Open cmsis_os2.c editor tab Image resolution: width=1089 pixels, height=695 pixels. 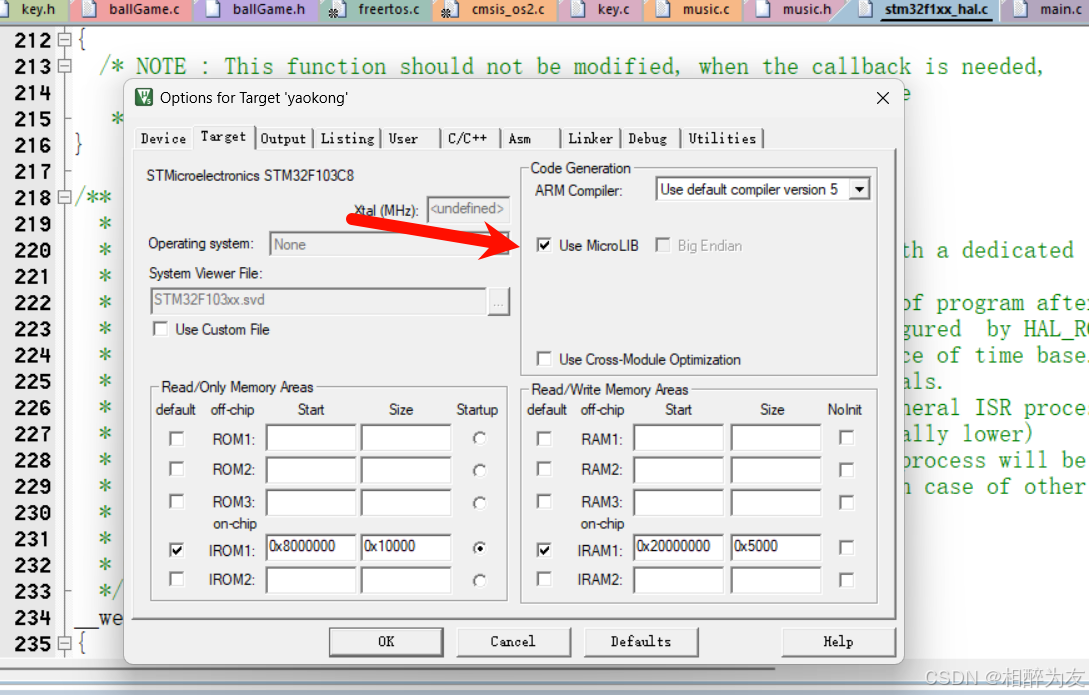(494, 10)
